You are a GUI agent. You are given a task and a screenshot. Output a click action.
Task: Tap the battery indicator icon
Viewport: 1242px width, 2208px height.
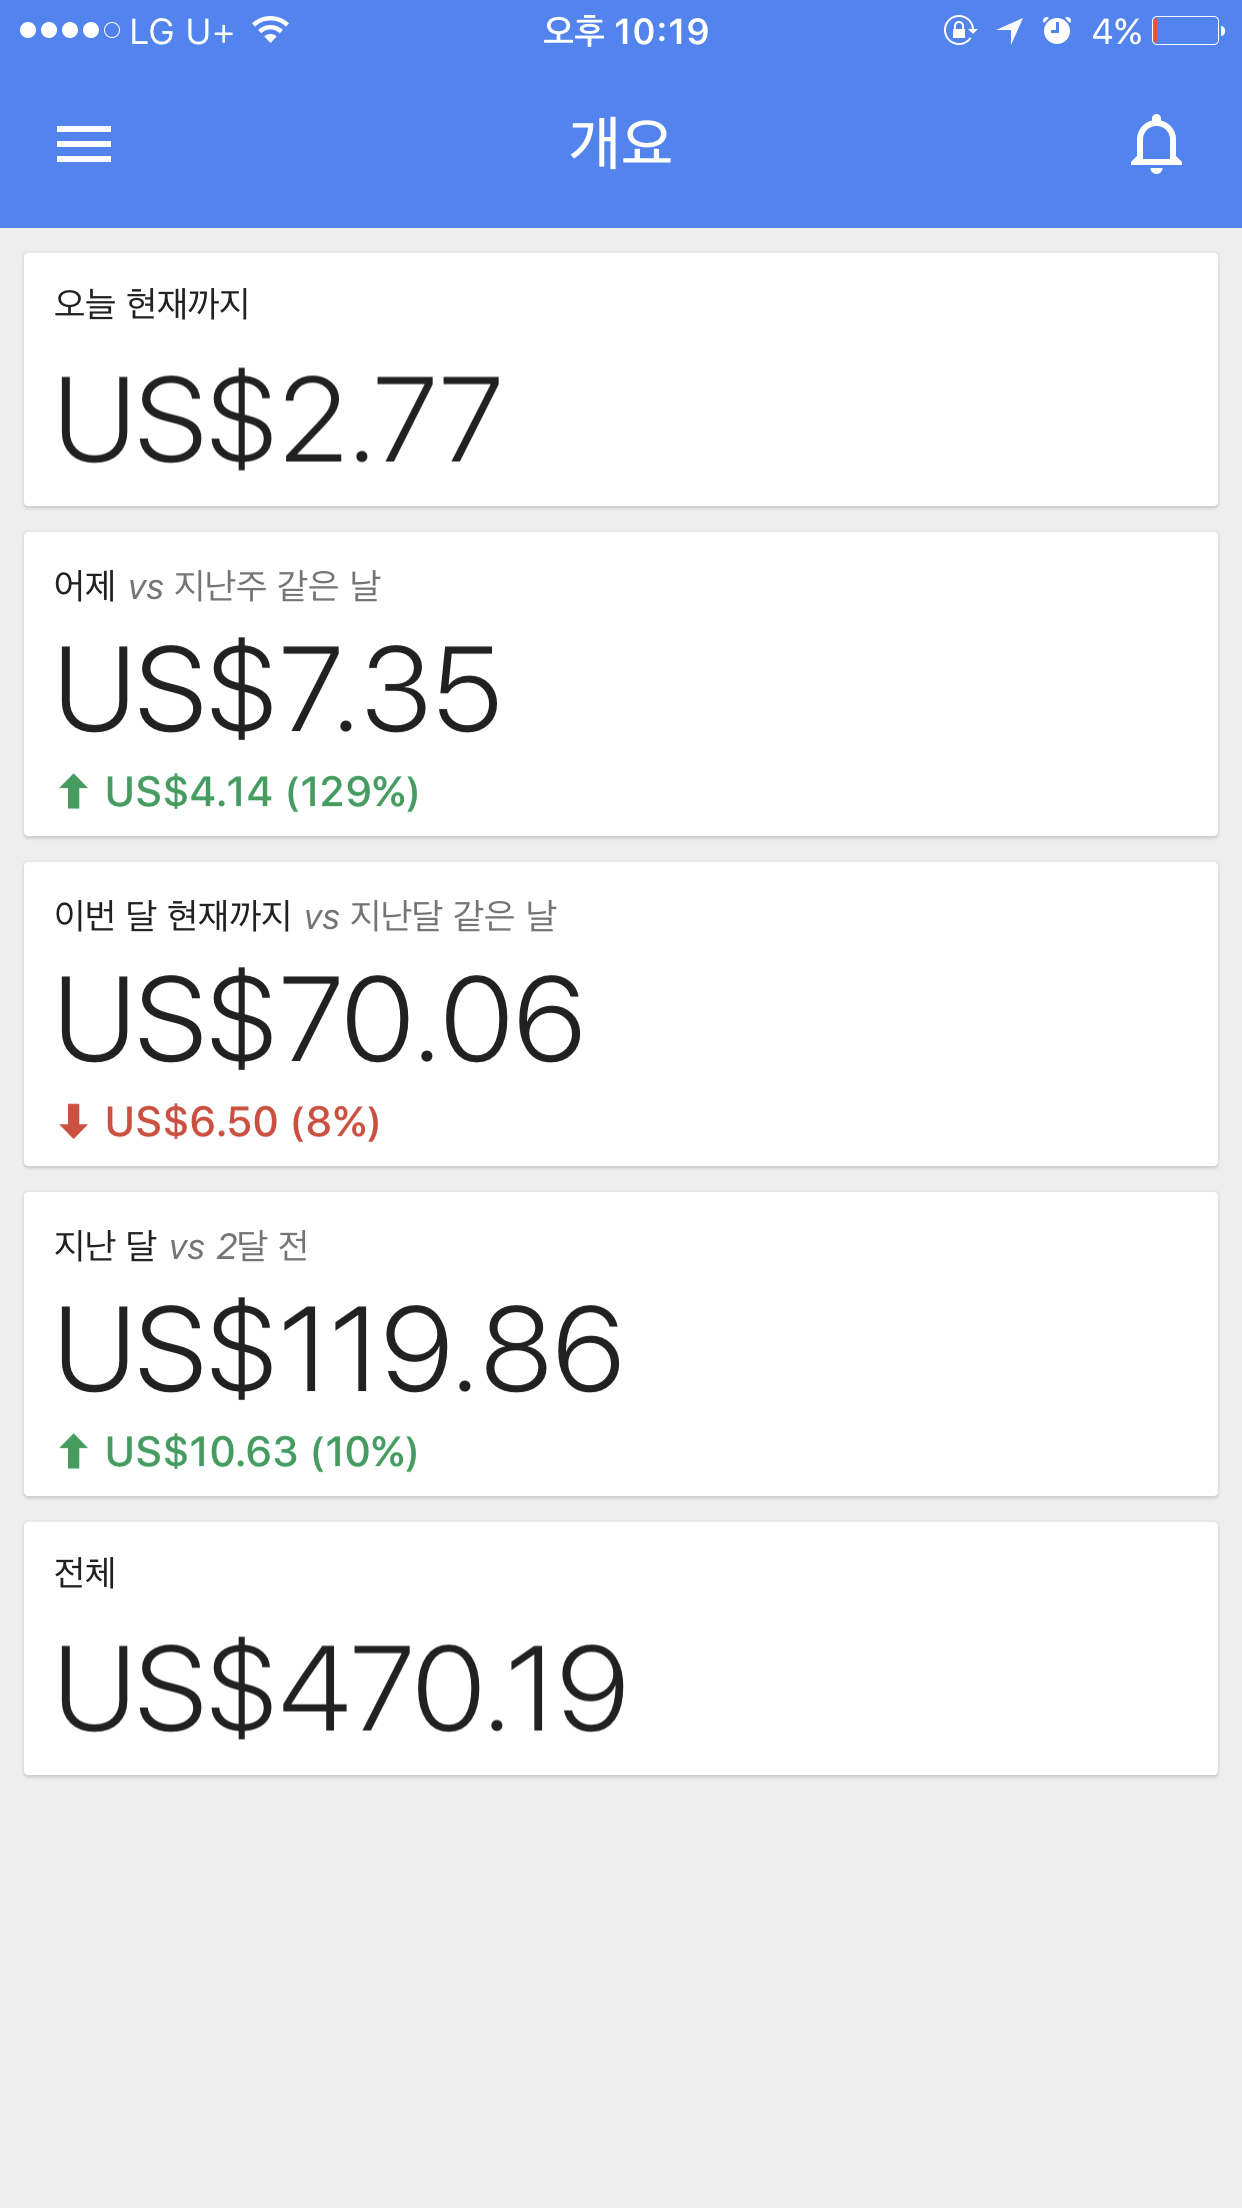(1188, 31)
